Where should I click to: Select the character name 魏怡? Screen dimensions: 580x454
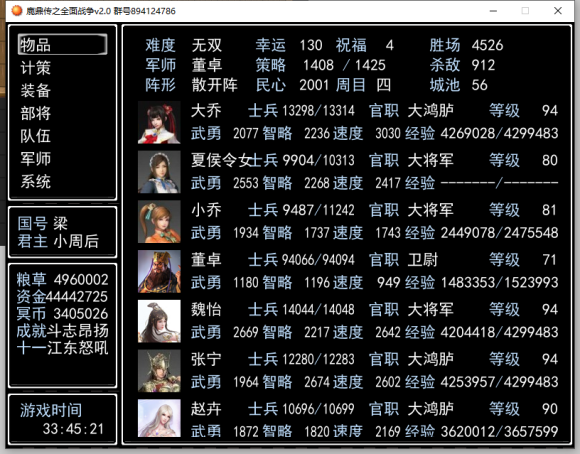(206, 309)
